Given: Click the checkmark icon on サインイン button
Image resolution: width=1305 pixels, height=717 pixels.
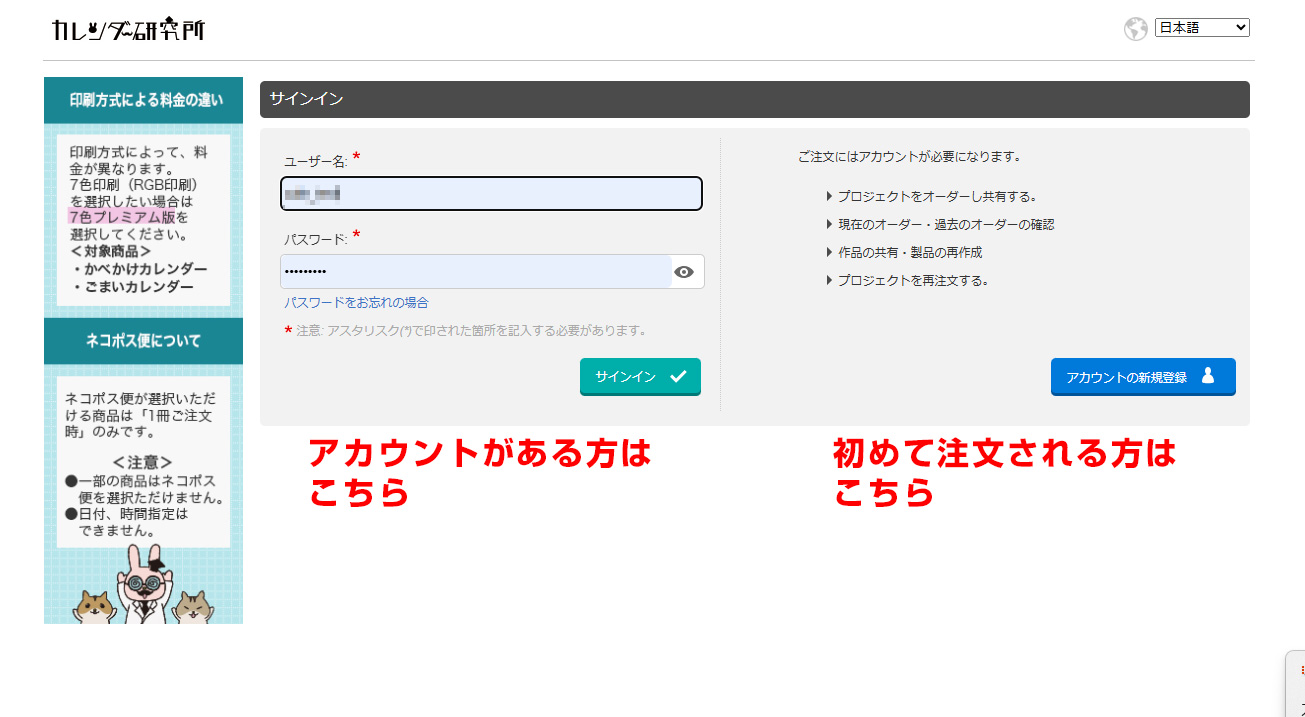Looking at the screenshot, I should point(679,377).
